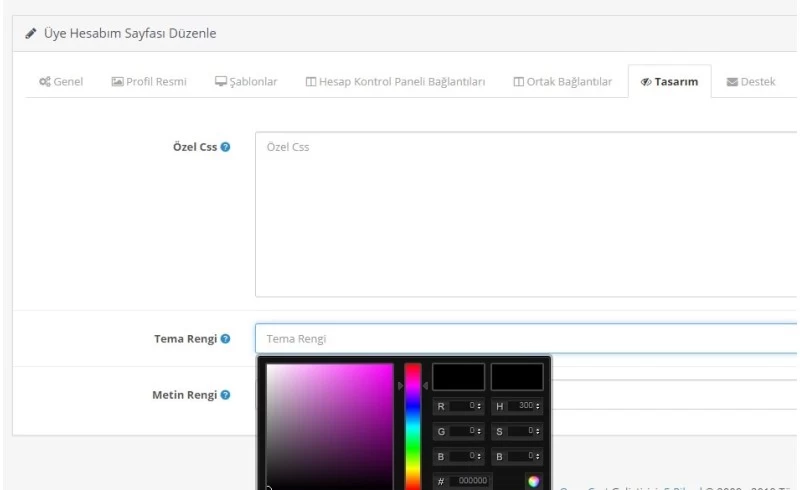The width and height of the screenshot is (800, 490).
Task: Click the H hue value field
Action: (520, 406)
